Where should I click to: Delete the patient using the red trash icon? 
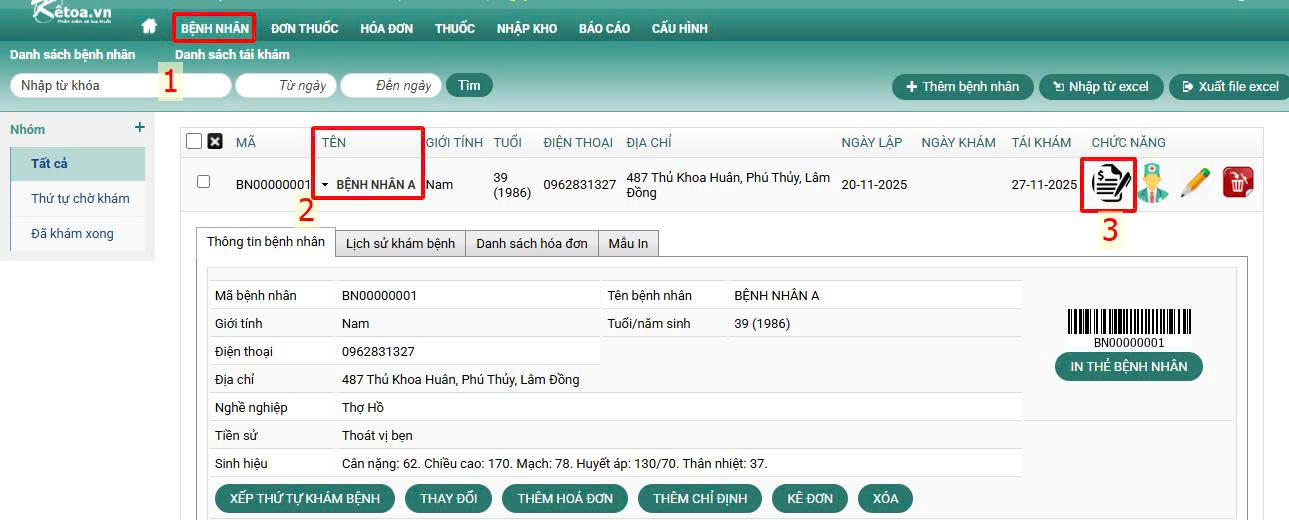click(x=1238, y=183)
